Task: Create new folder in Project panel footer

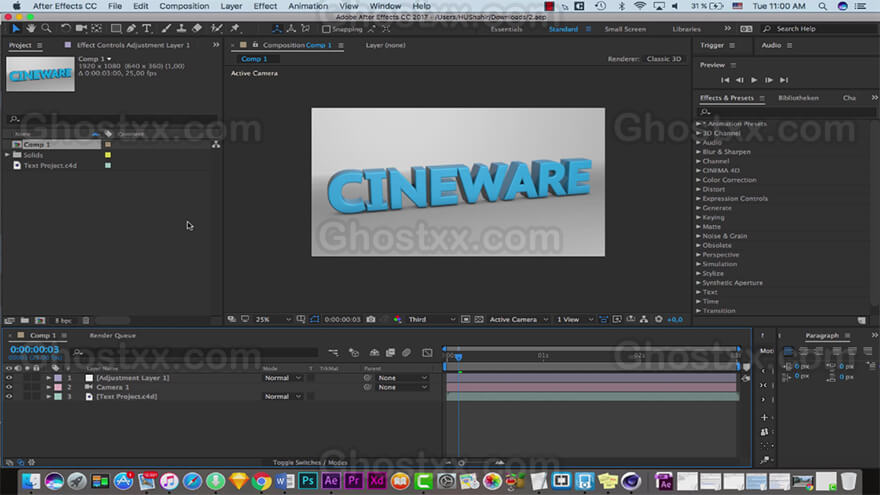Action: click(x=25, y=320)
